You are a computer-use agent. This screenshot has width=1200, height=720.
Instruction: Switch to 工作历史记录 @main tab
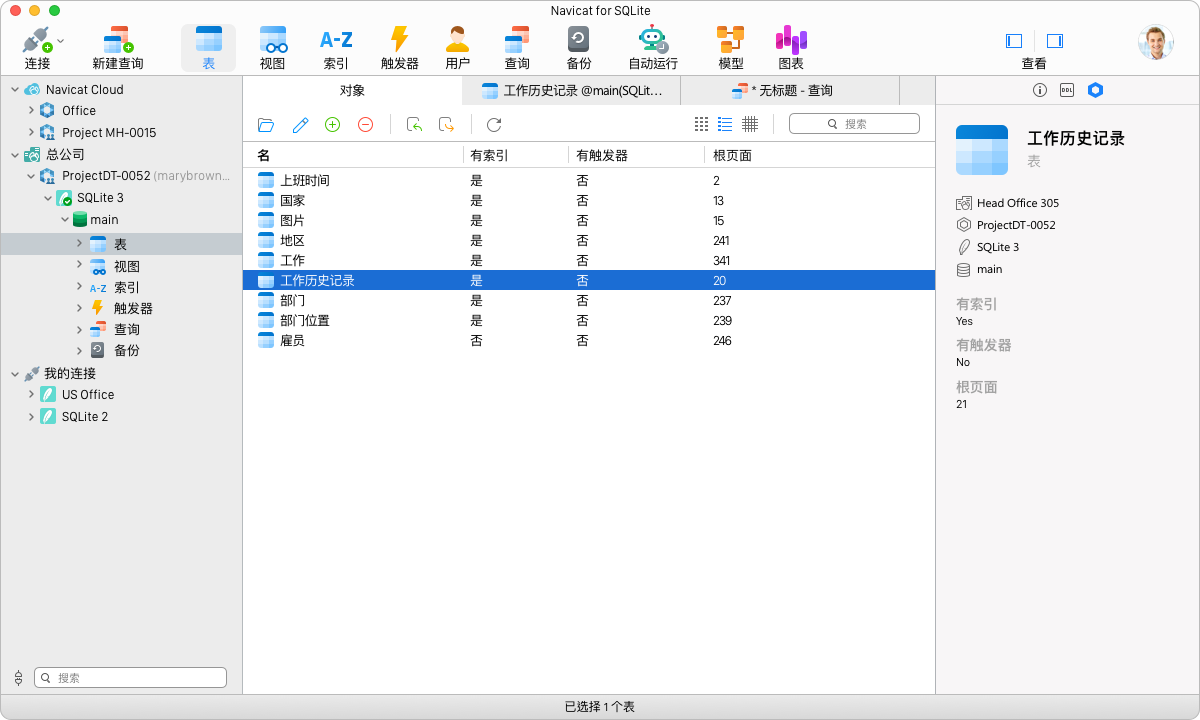[x=572, y=90]
